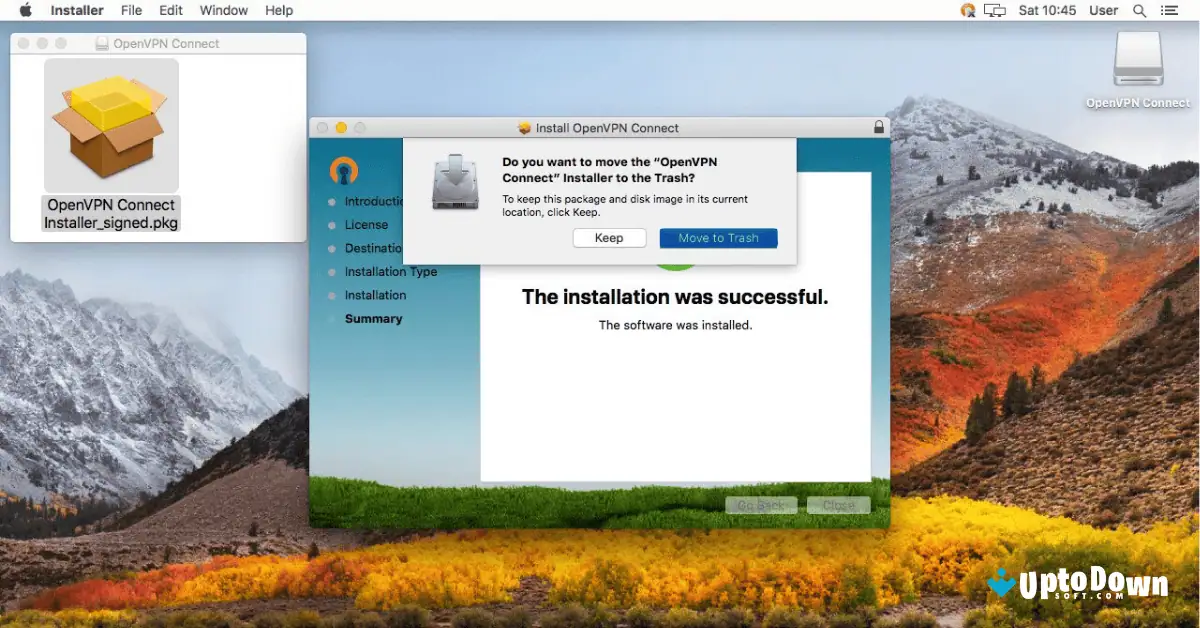
Task: Click Move to Trash
Action: coord(718,237)
